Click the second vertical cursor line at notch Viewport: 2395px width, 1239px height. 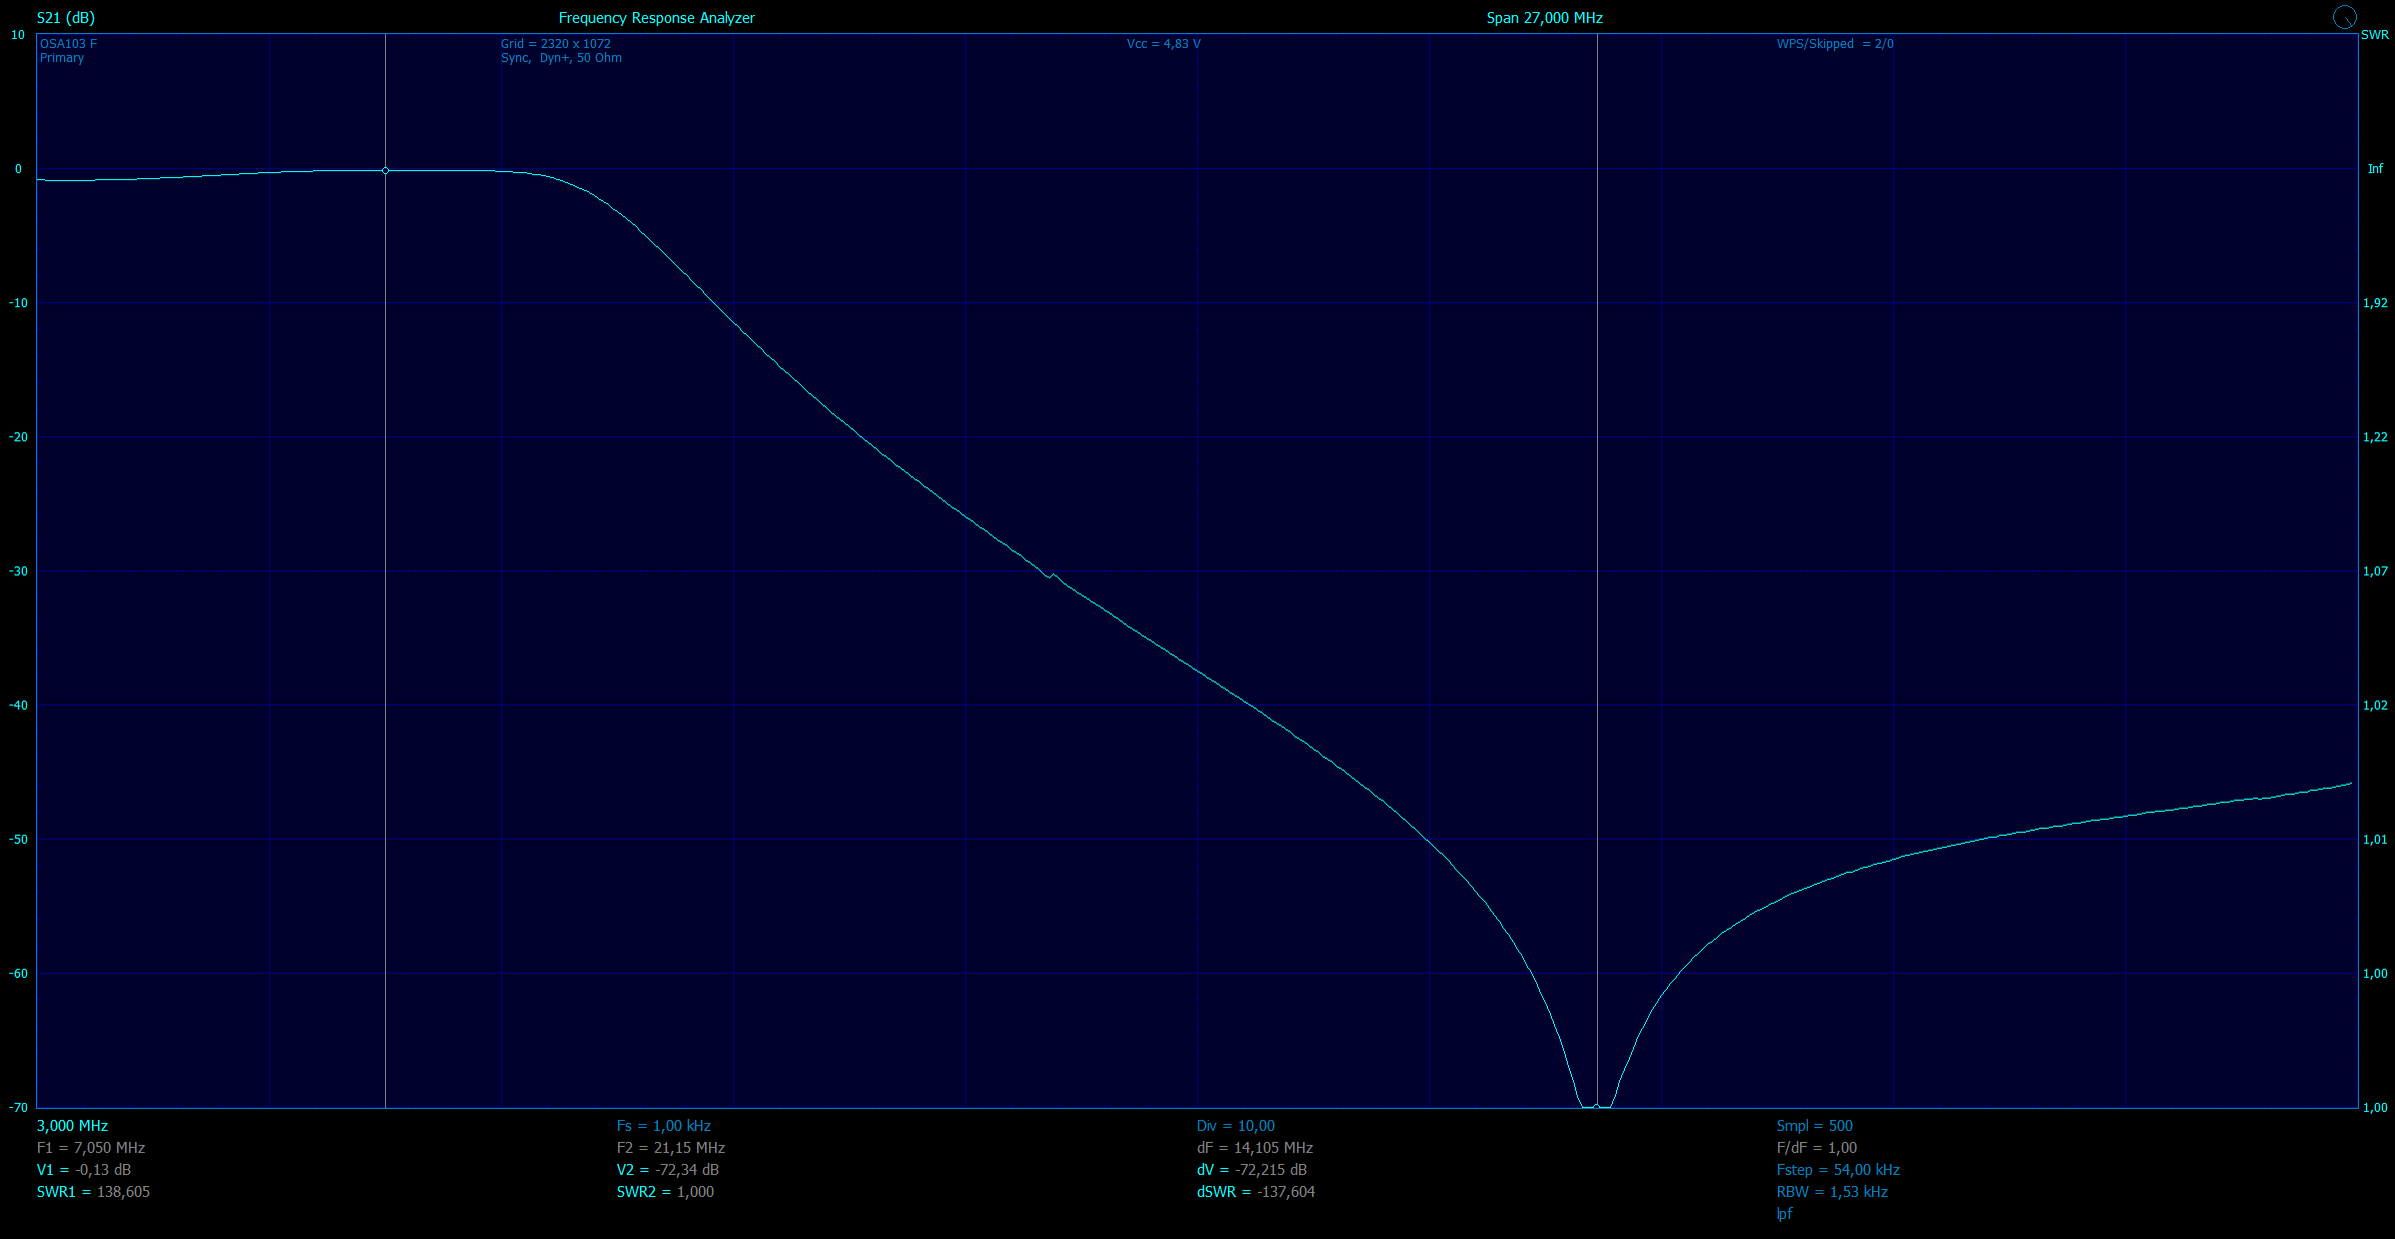pyautogui.click(x=1597, y=500)
